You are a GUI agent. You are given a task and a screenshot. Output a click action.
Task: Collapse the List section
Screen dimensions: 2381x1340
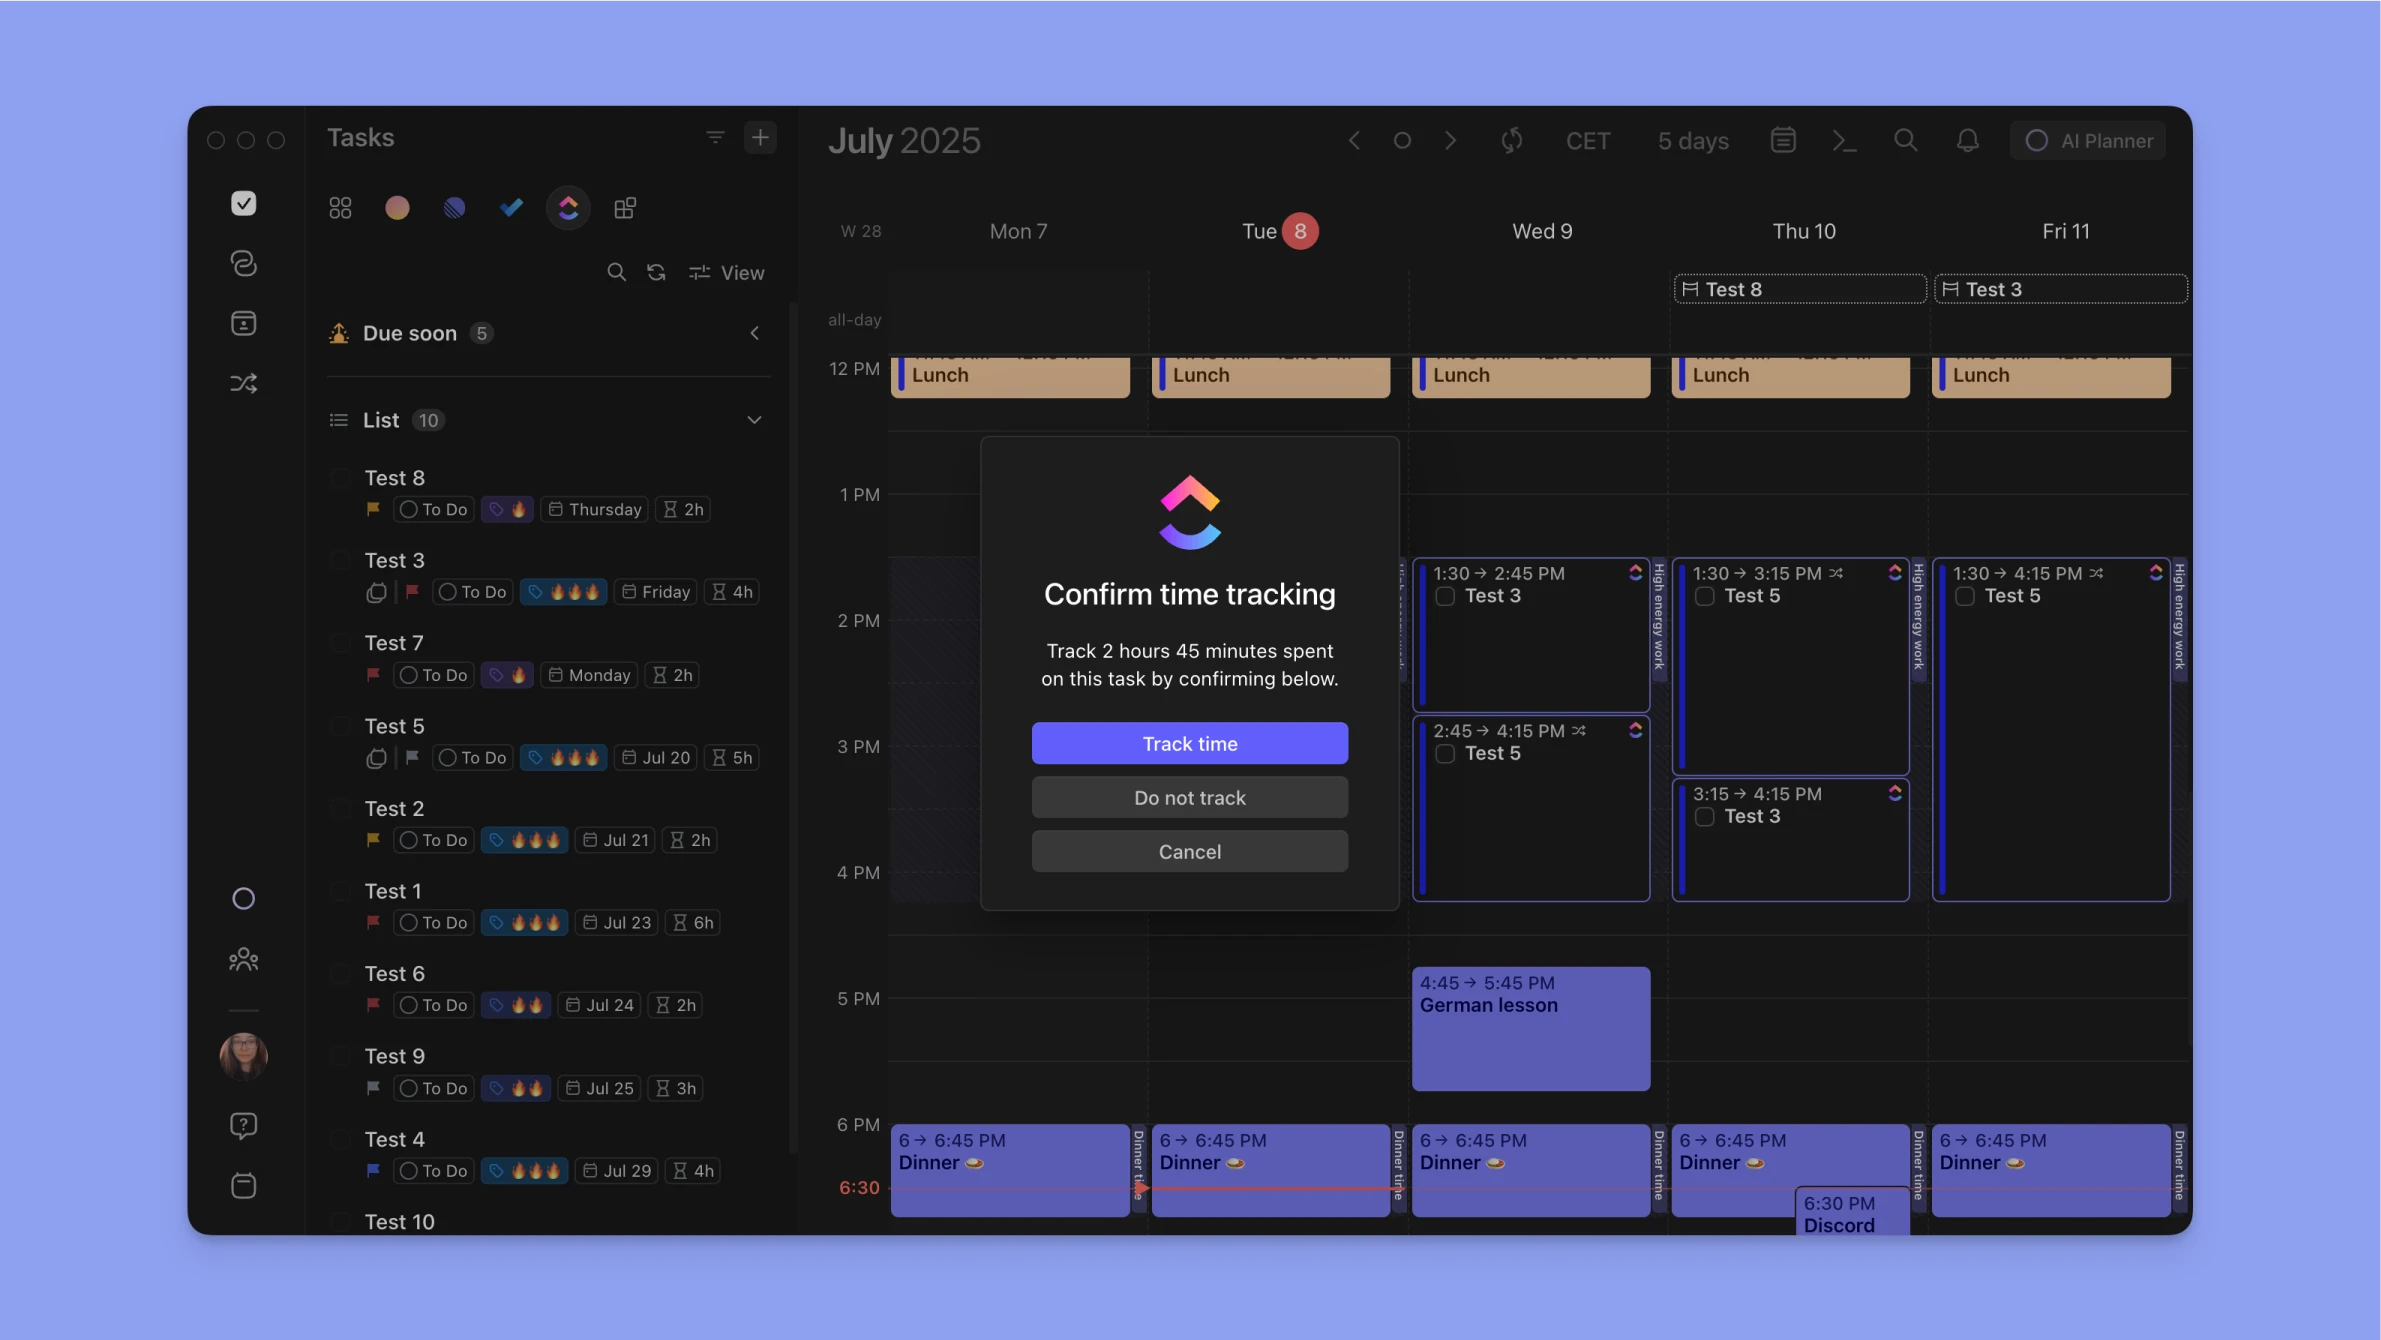754,420
